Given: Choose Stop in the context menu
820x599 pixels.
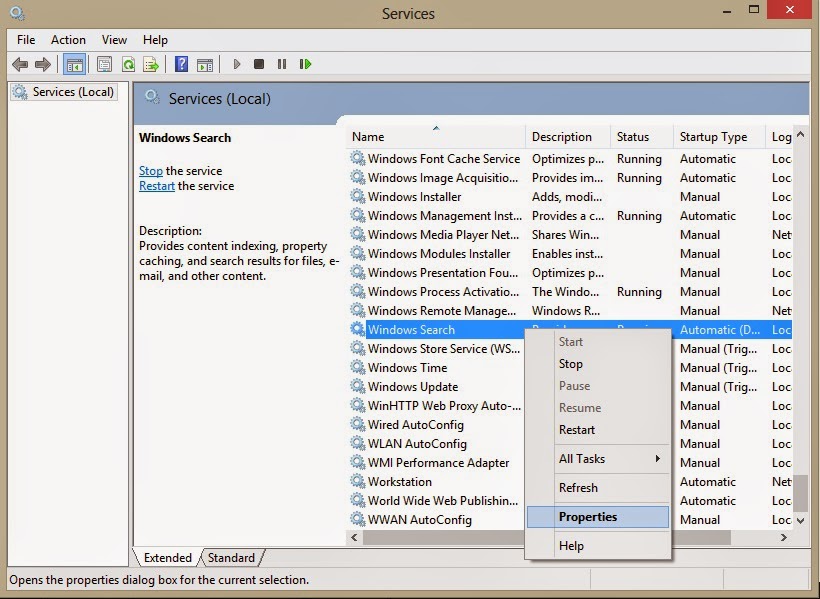Looking at the screenshot, I should pos(598,364).
